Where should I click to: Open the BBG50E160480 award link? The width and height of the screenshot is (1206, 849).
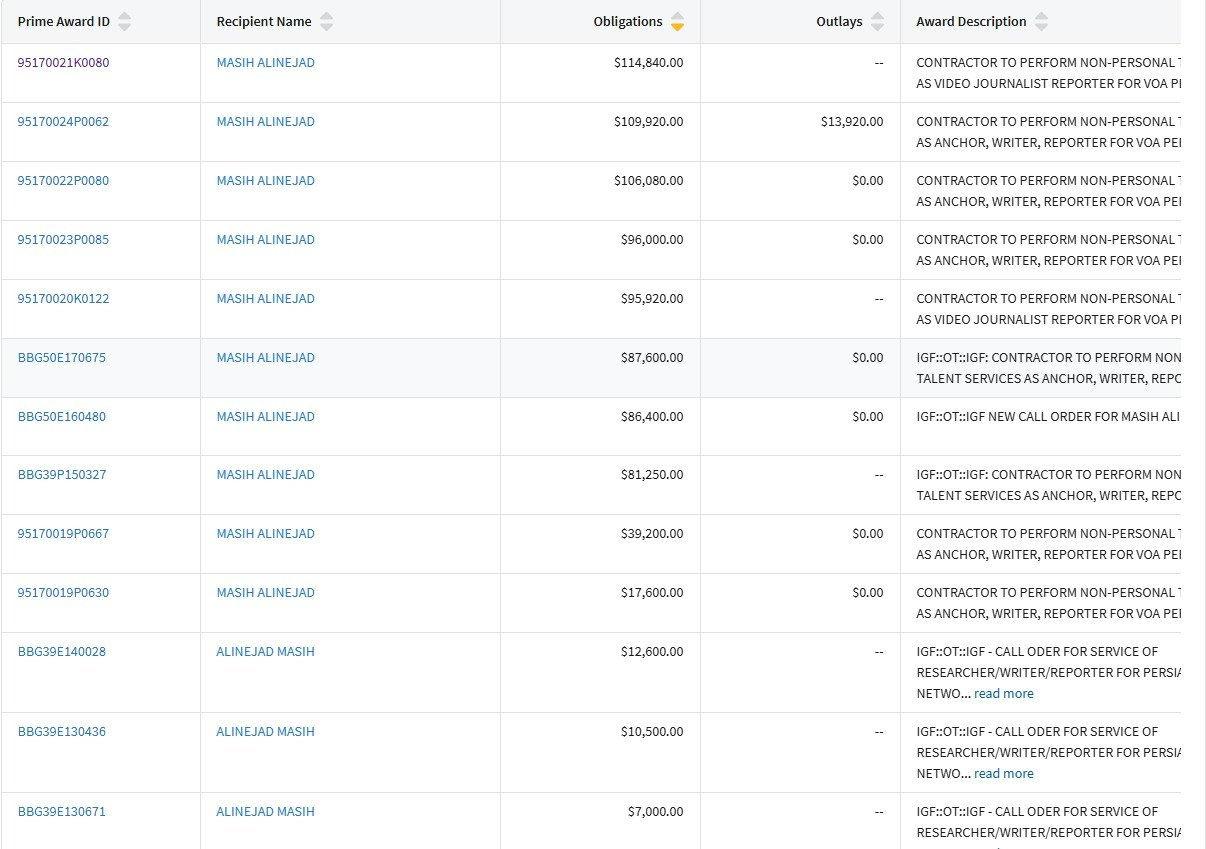click(x=61, y=417)
